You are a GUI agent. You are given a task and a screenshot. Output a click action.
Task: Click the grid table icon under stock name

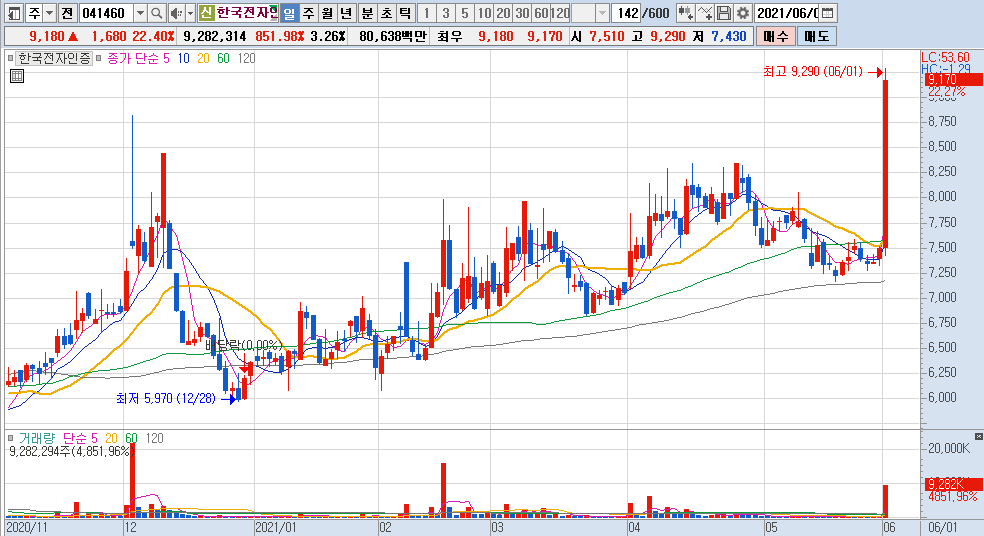pyautogui.click(x=17, y=77)
